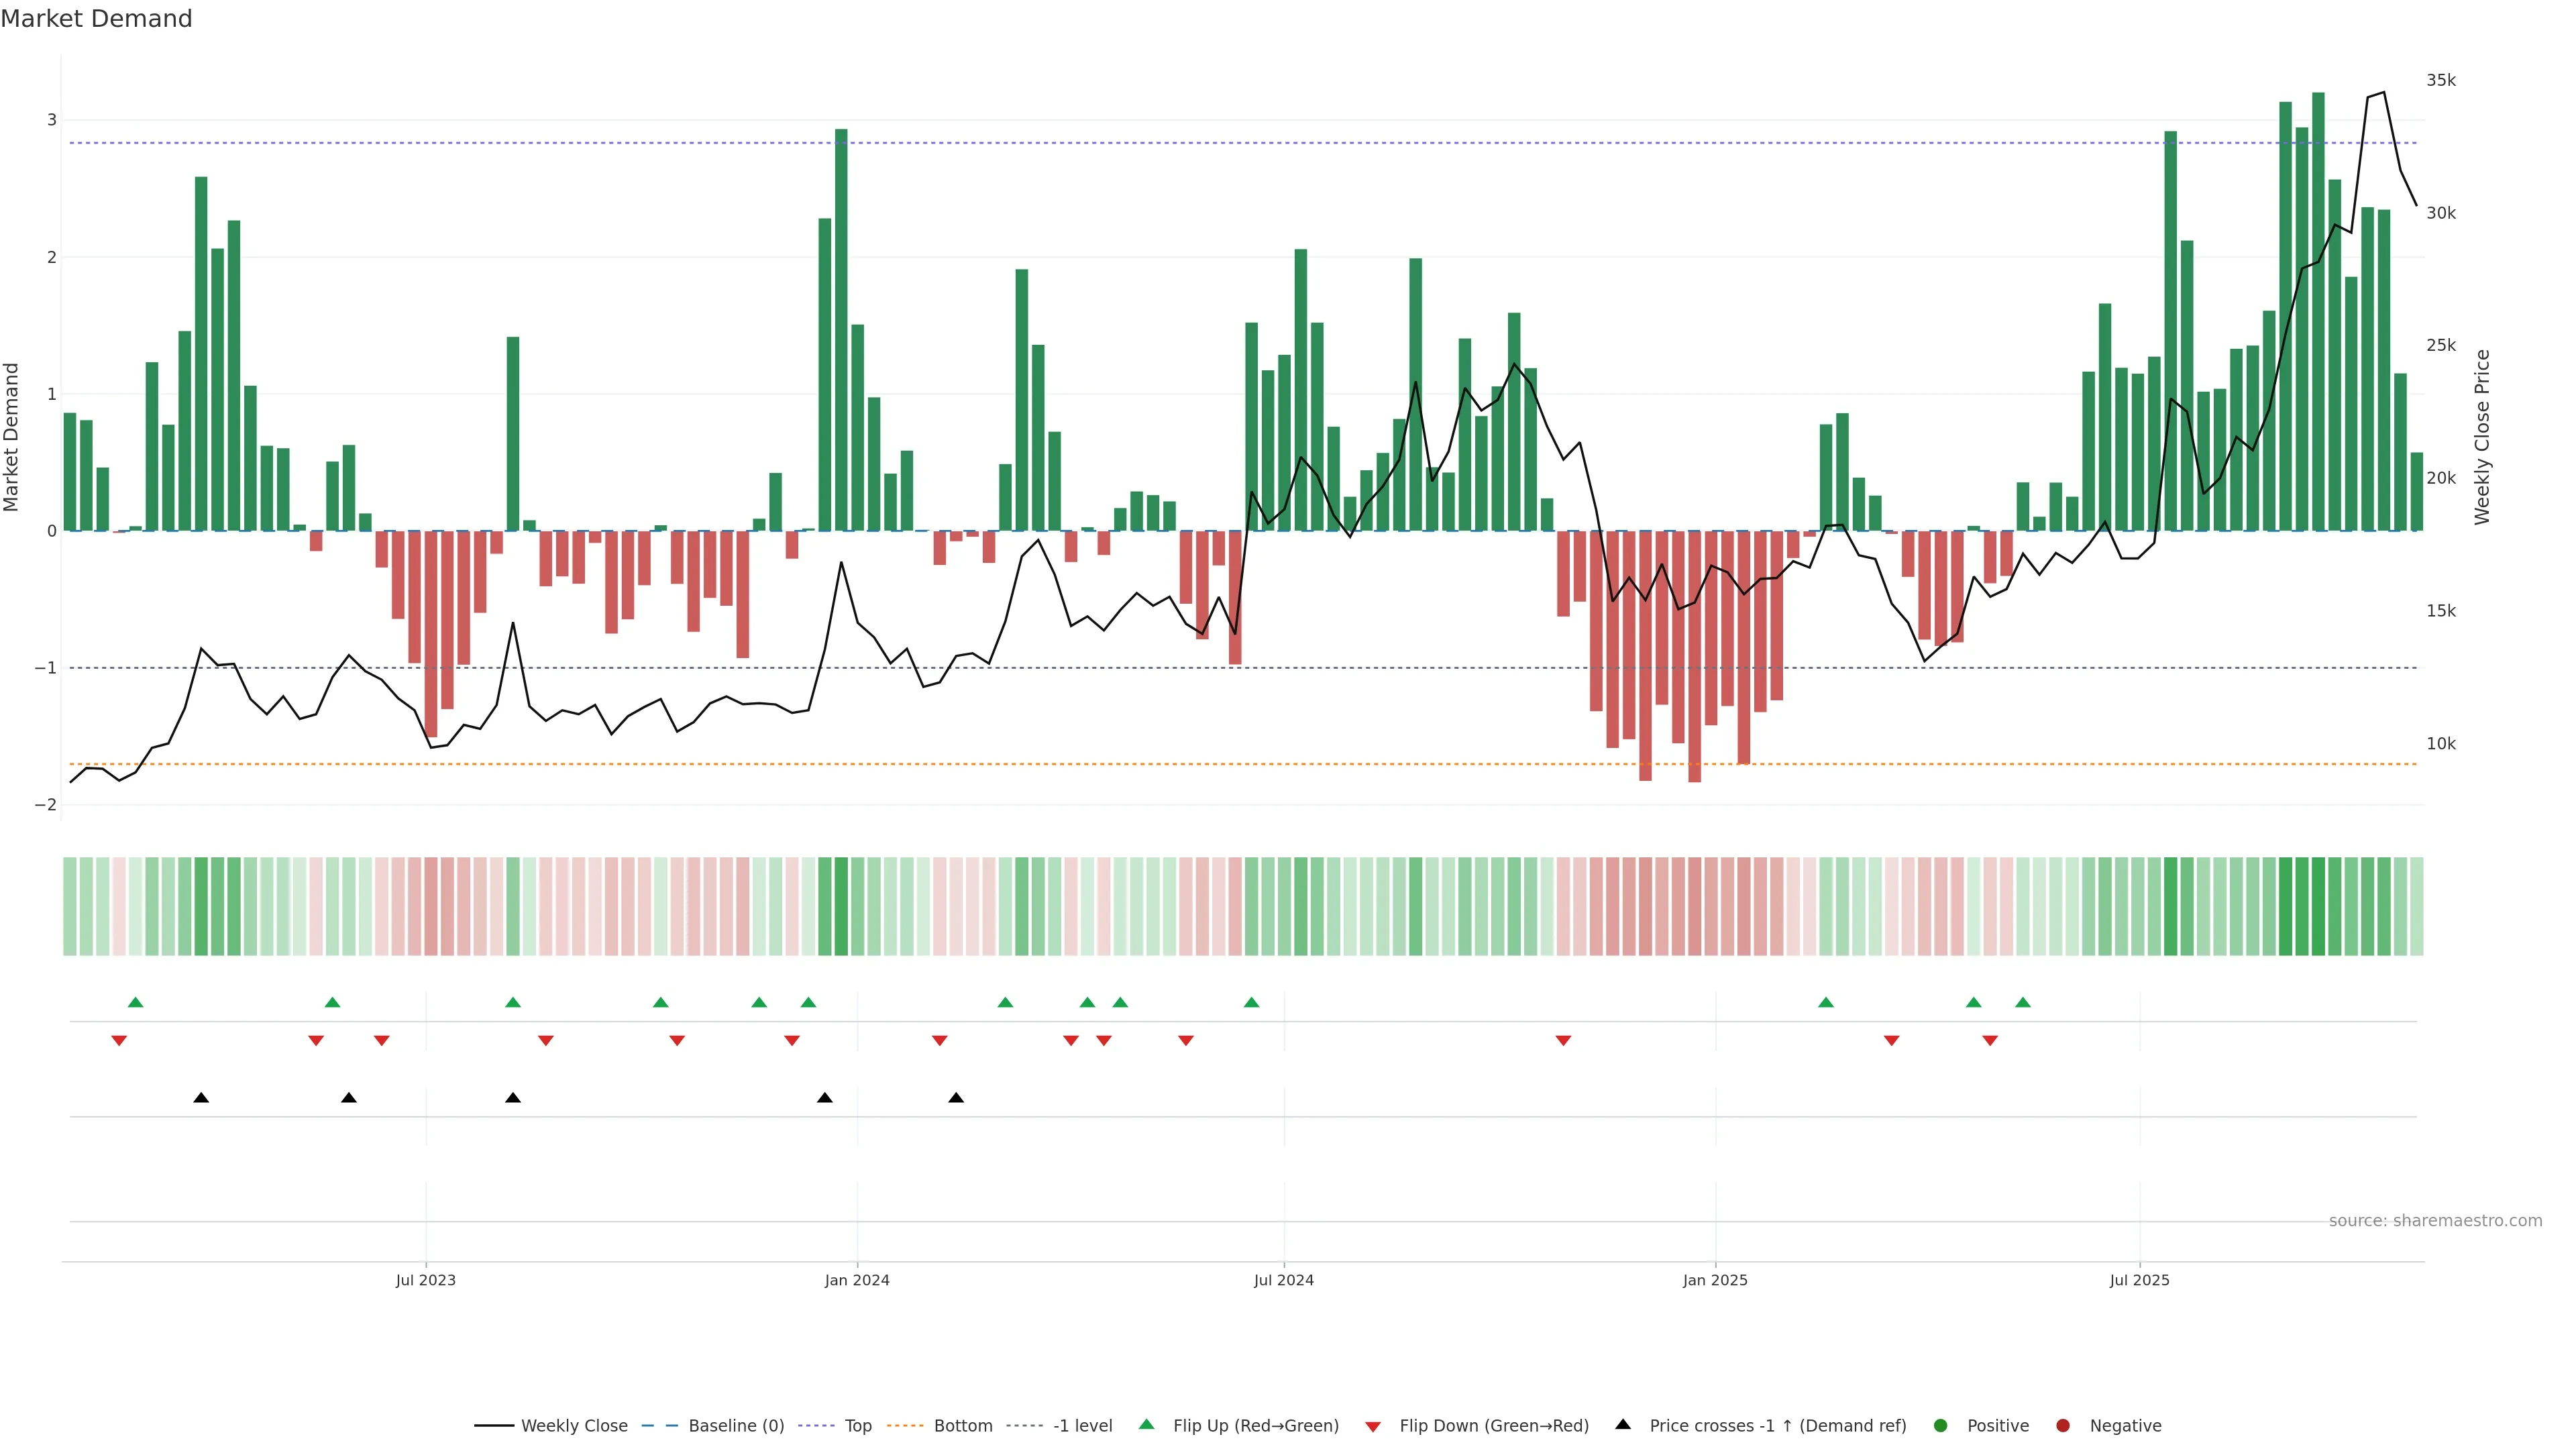Click the Market Demand chart title
Screen dimensions: 2576x1449
96,19
